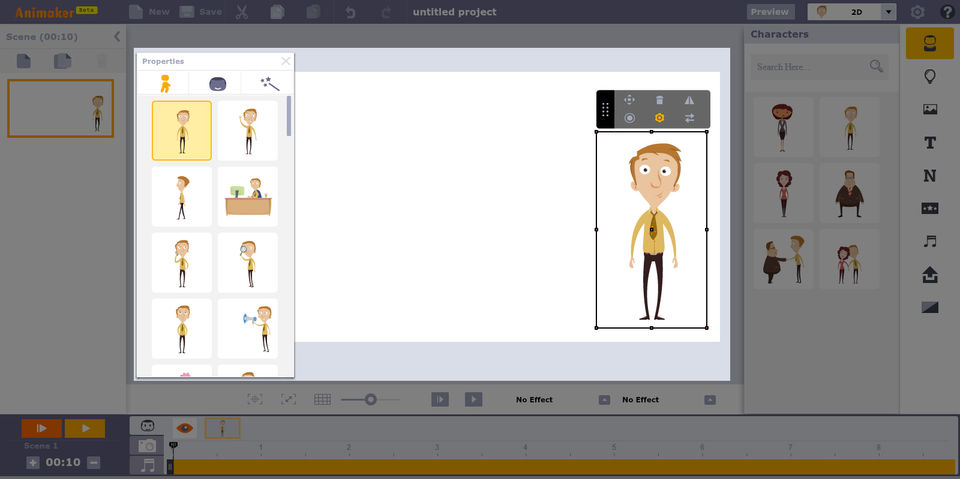Screen dimensions: 960x479
Task: Open the Text tool in the right sidebar
Action: click(929, 143)
